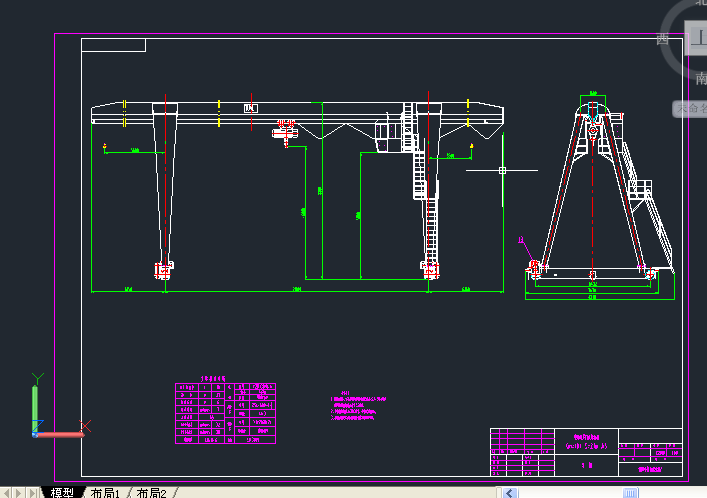
Task: Click the 上 top face of ViewCube
Action: tap(698, 38)
